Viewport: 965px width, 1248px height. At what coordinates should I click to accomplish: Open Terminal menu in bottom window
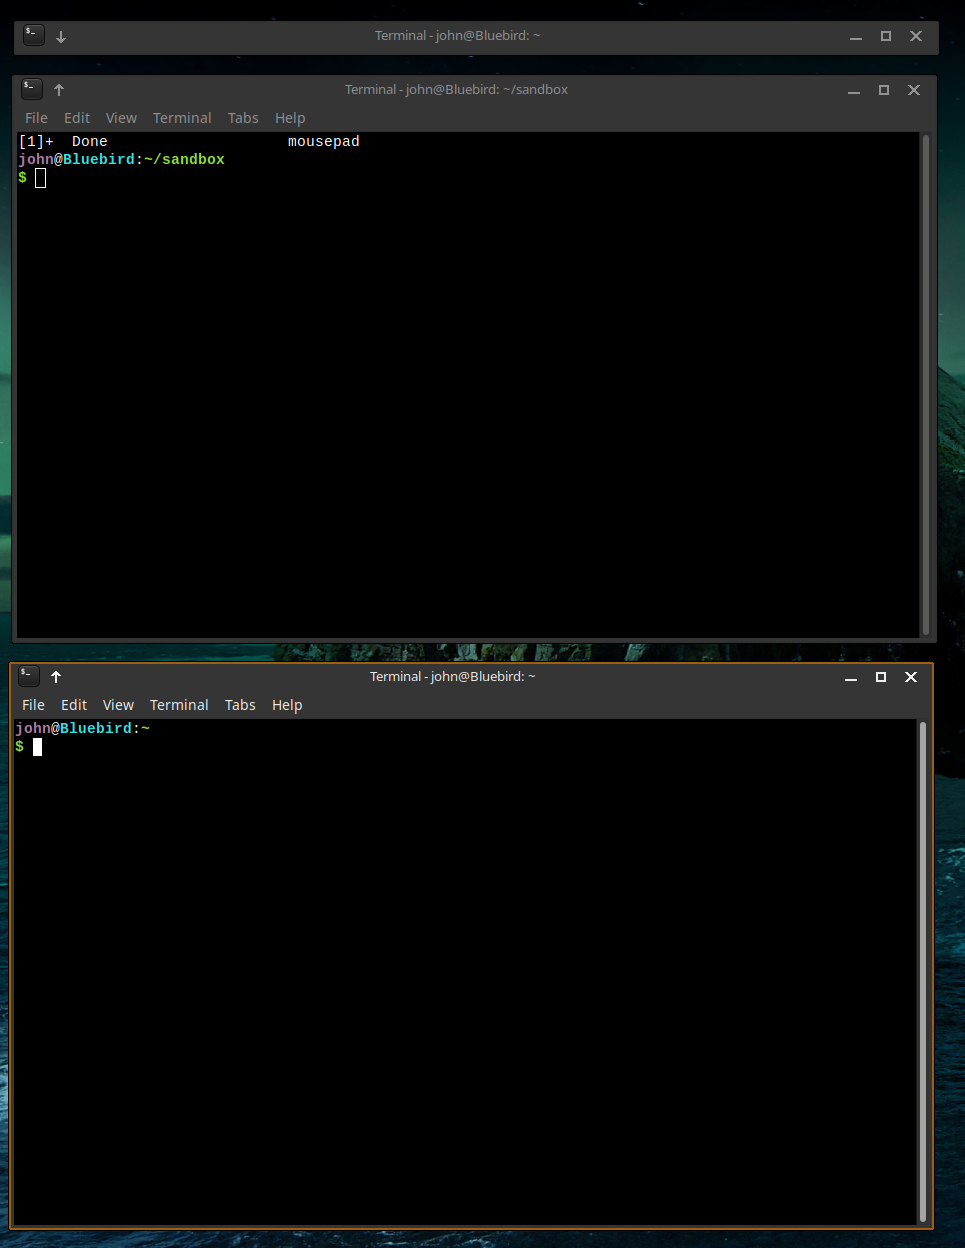coord(179,705)
